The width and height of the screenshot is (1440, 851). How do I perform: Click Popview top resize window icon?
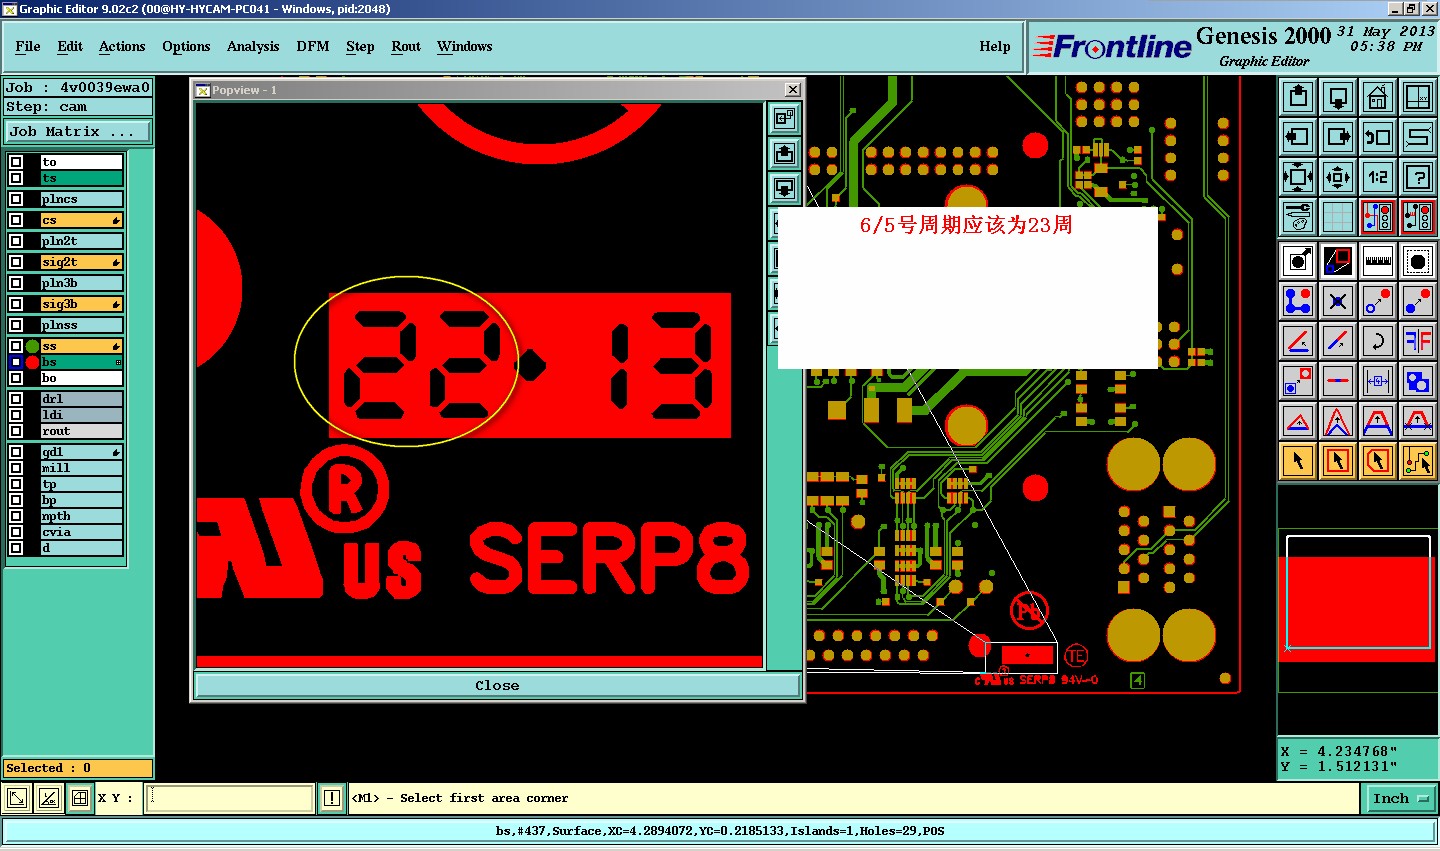click(x=784, y=119)
